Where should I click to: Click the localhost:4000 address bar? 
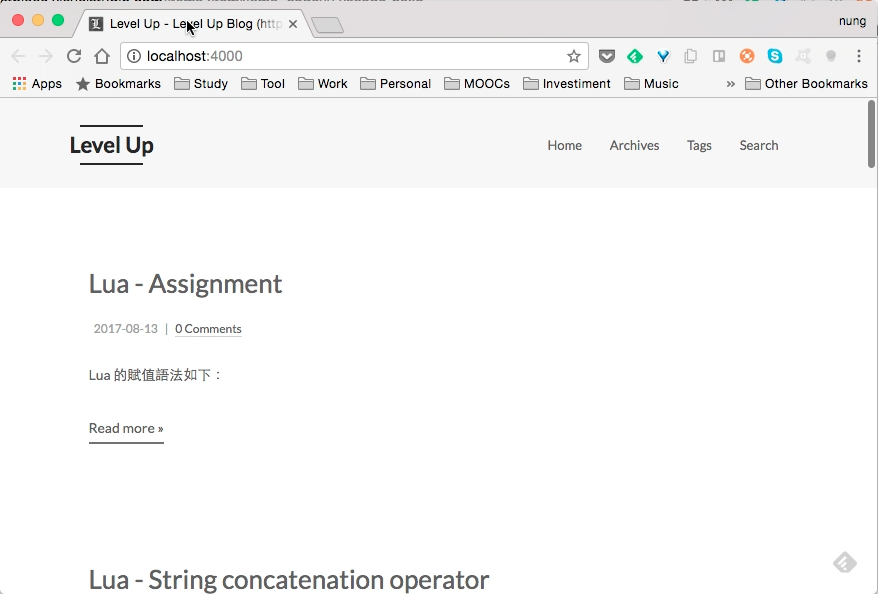(354, 56)
